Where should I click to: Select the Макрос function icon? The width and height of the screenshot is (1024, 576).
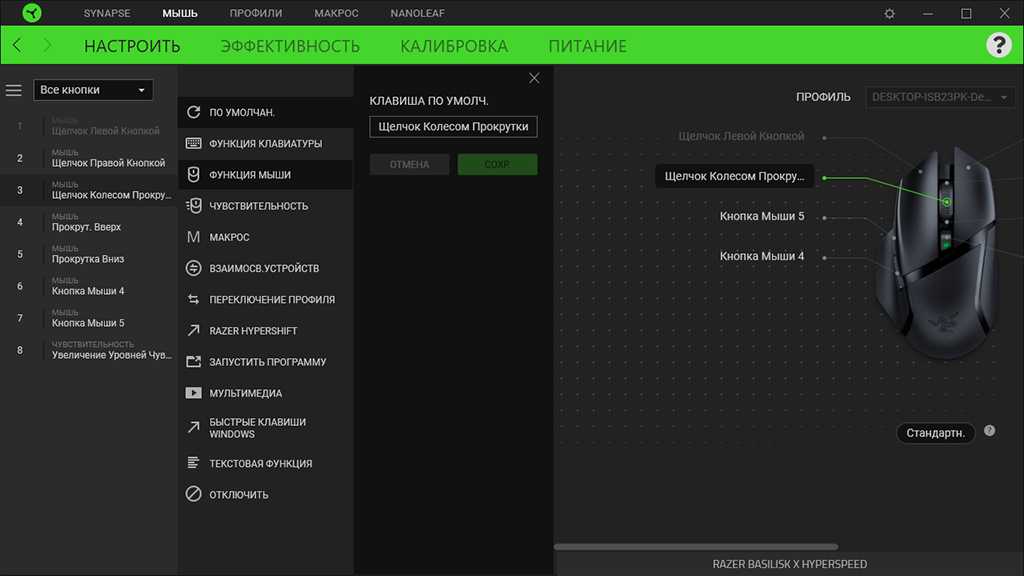click(194, 237)
